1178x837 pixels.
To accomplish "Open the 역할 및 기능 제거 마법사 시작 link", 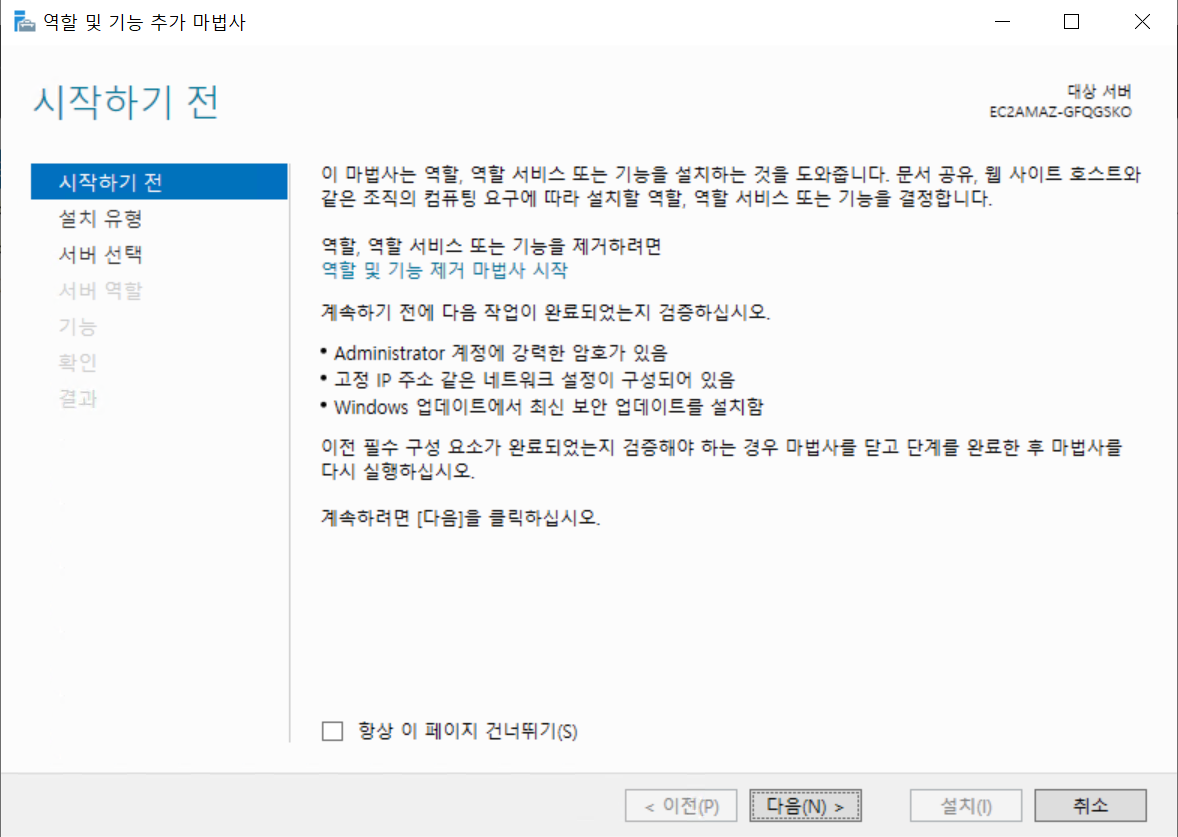I will pos(443,270).
